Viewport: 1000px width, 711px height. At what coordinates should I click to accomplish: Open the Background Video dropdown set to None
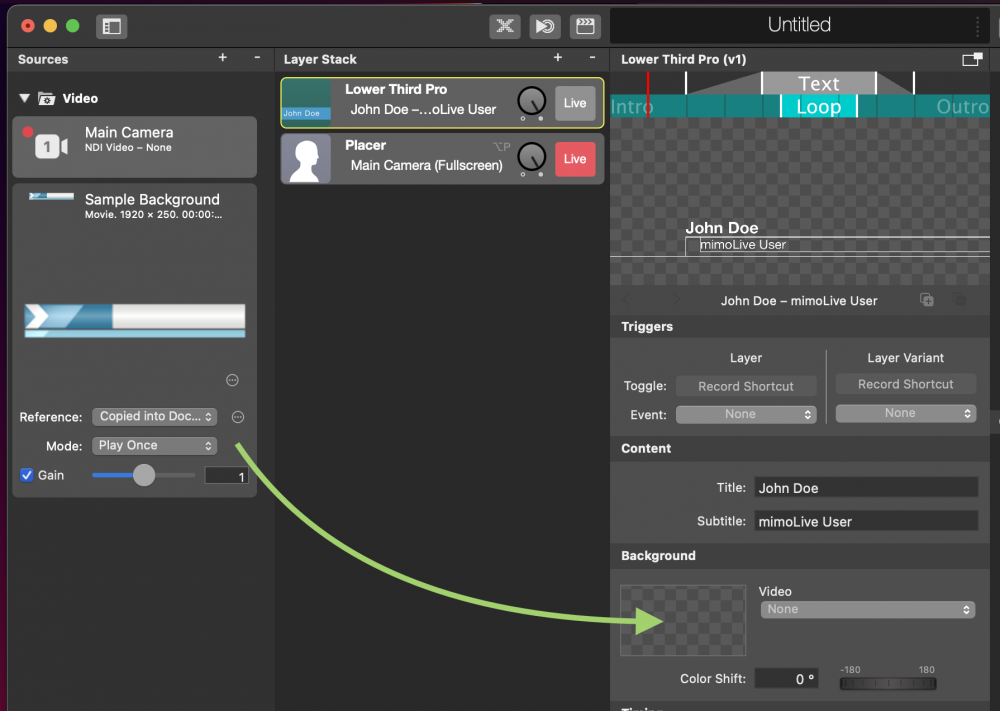[x=867, y=610]
